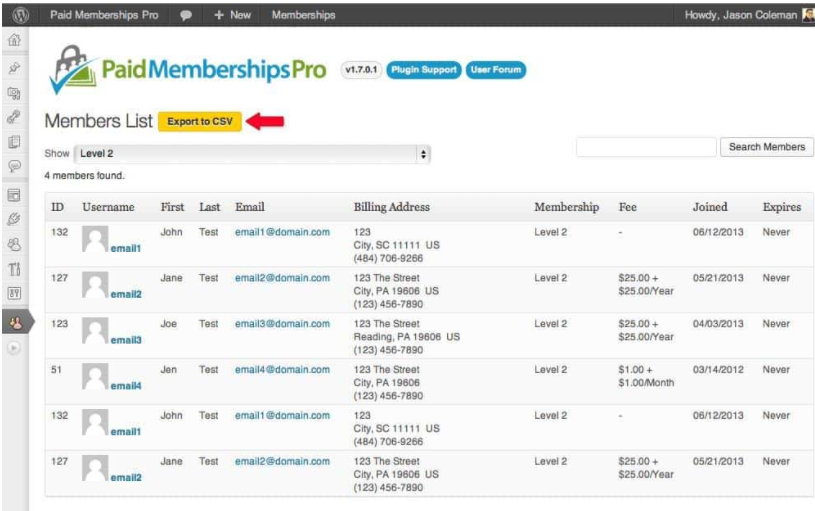Open the comments bubble in admin bar
Screen dimensions: 815x511
click(x=186, y=16)
